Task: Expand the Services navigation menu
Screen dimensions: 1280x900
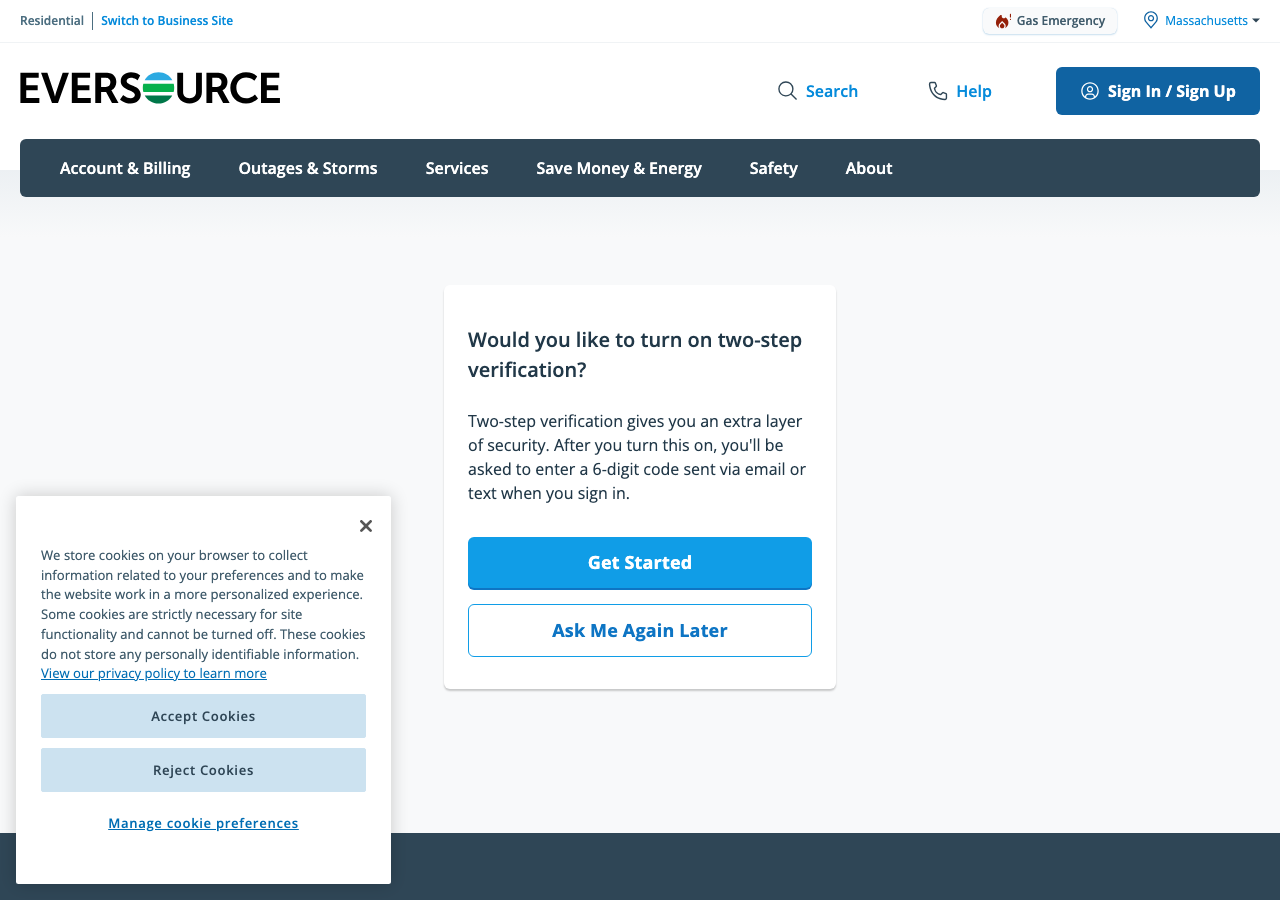Action: coord(457,168)
